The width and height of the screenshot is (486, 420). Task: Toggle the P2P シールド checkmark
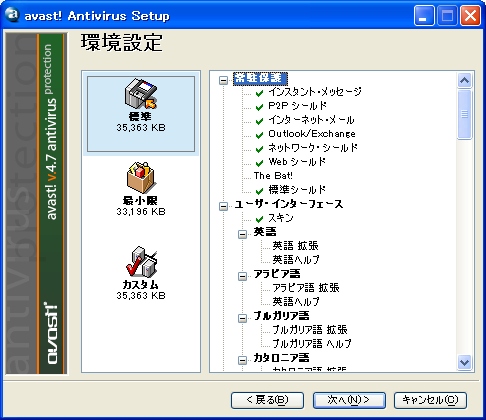259,107
